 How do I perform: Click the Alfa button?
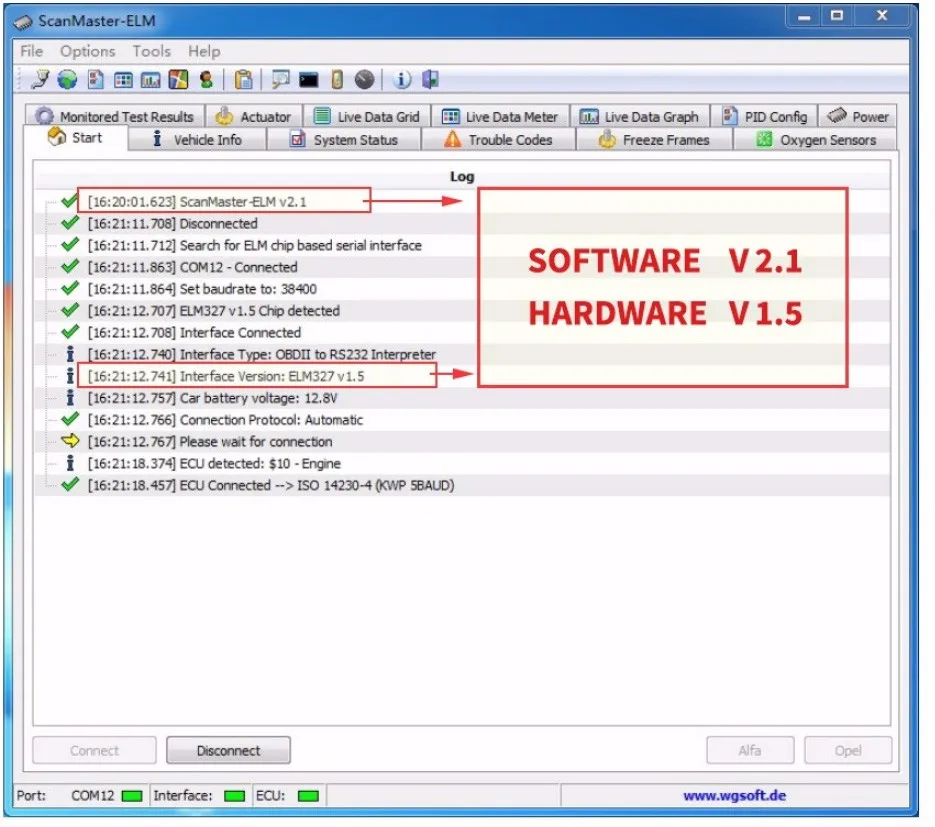(750, 750)
